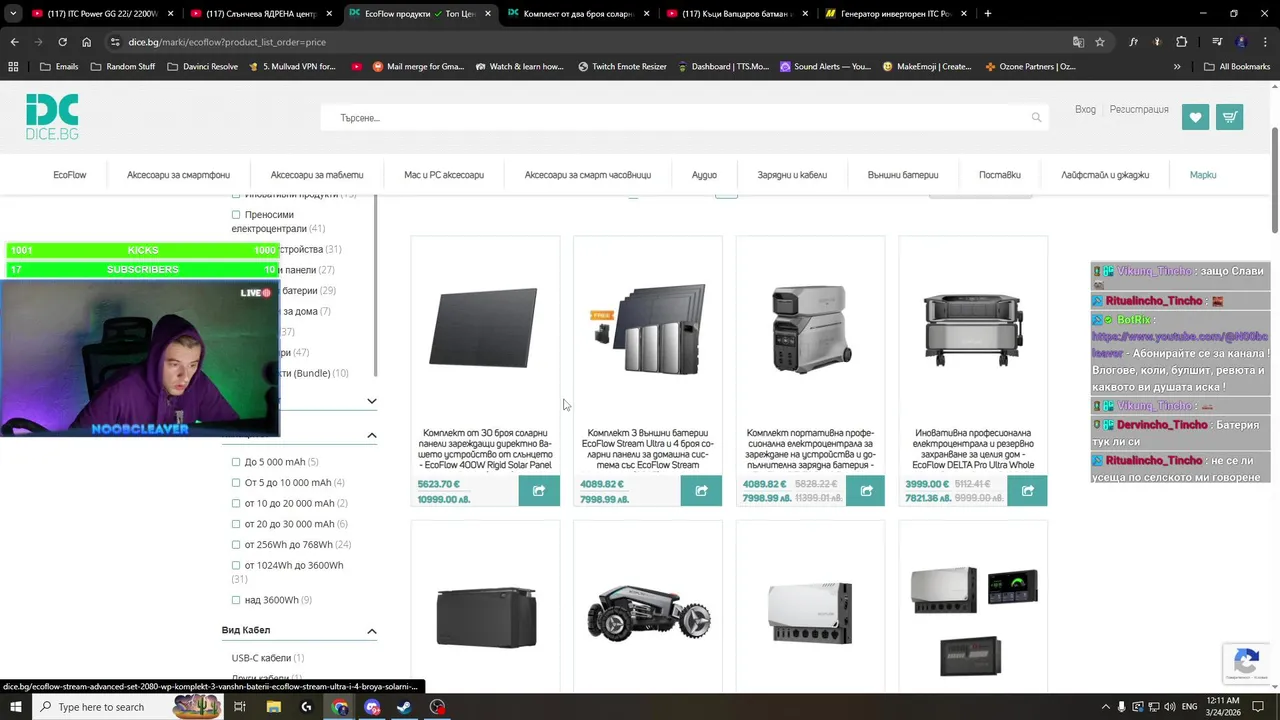The image size is (1280, 720).
Task: Open Steam from the taskbar
Action: point(404,707)
